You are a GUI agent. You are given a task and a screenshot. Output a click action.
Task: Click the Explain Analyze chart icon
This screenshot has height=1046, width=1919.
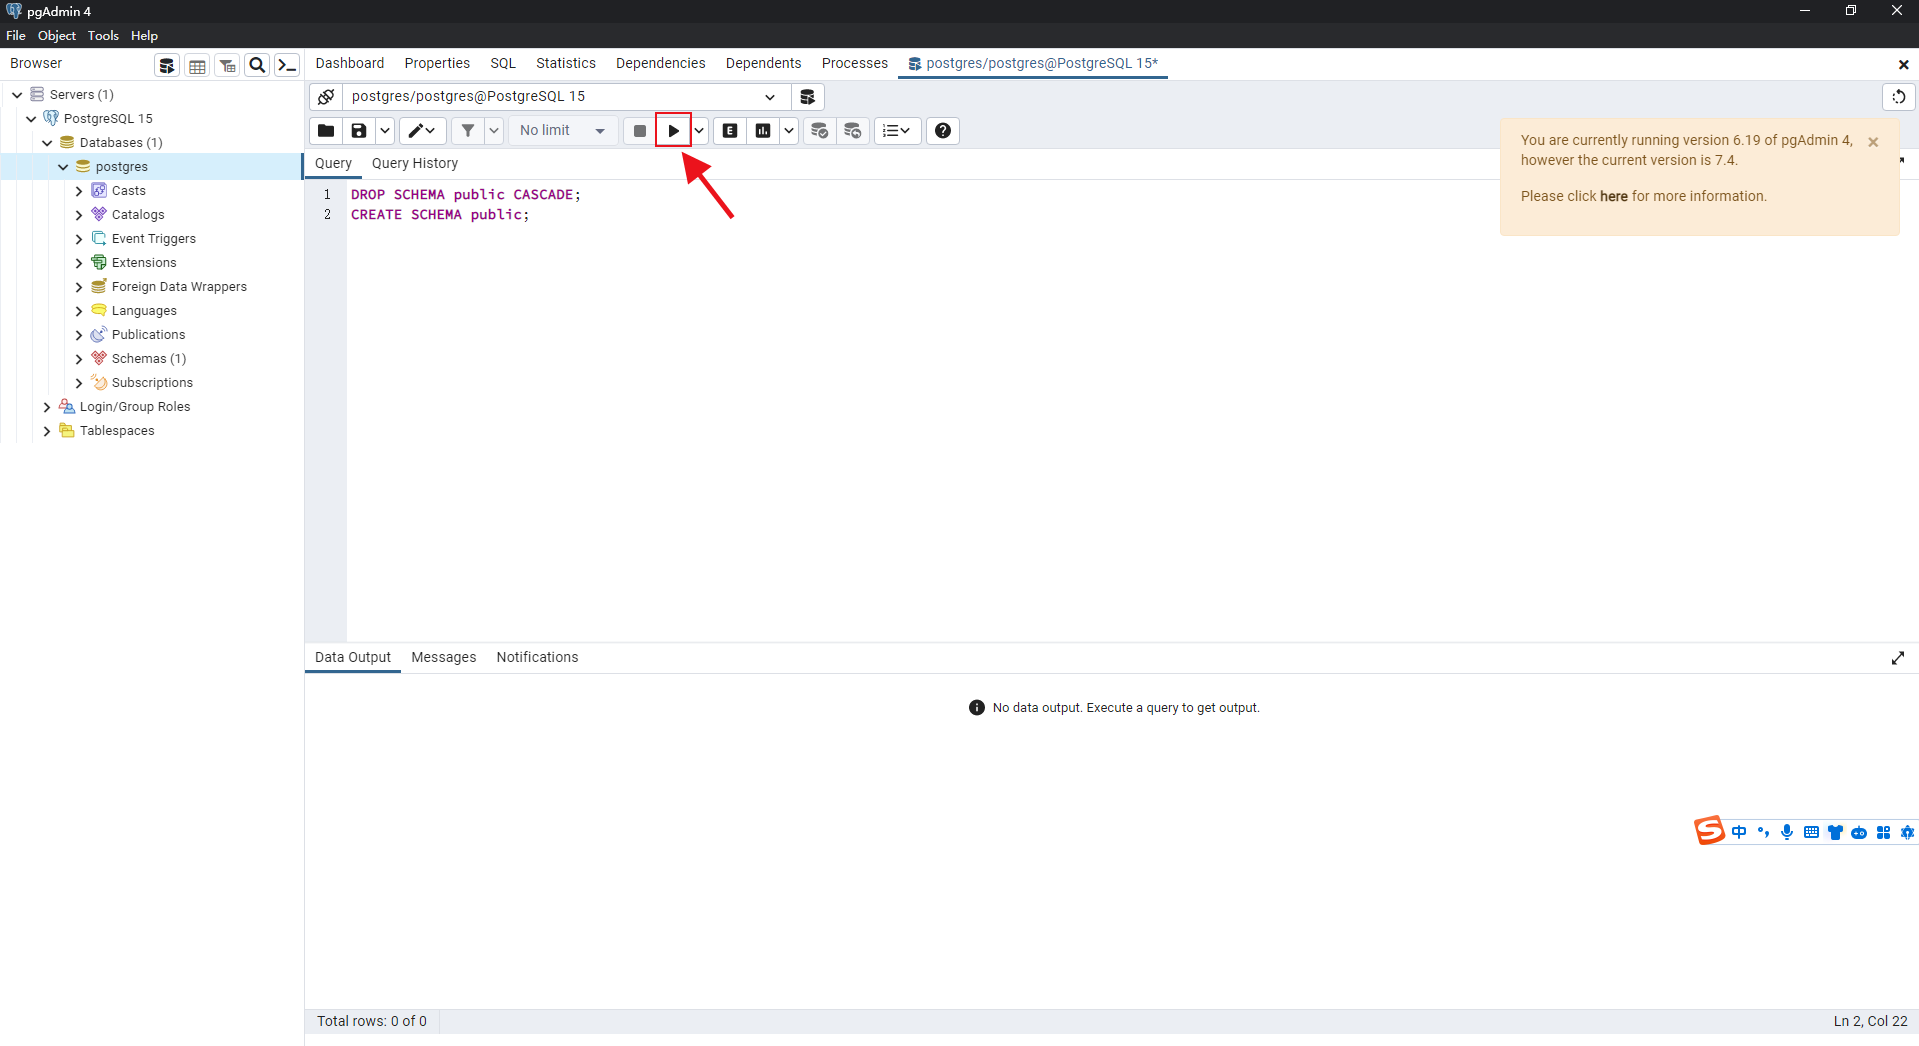click(x=763, y=131)
